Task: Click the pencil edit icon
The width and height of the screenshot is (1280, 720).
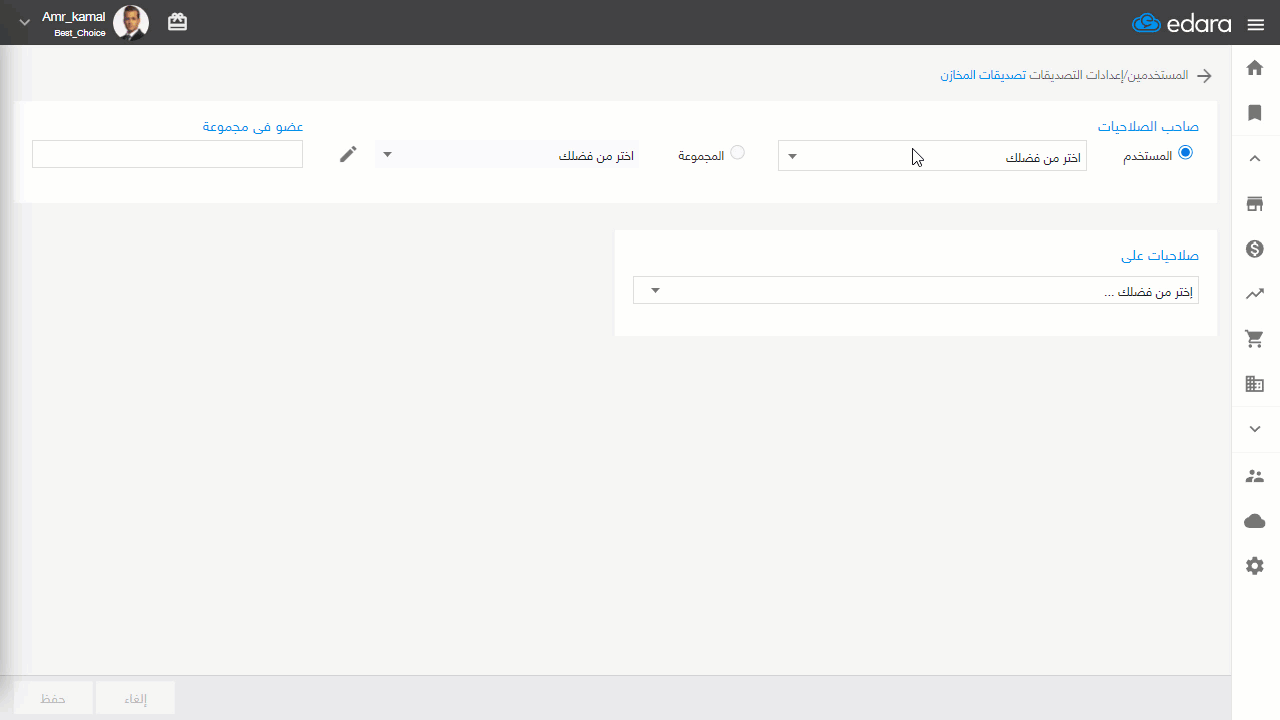Action: point(348,154)
